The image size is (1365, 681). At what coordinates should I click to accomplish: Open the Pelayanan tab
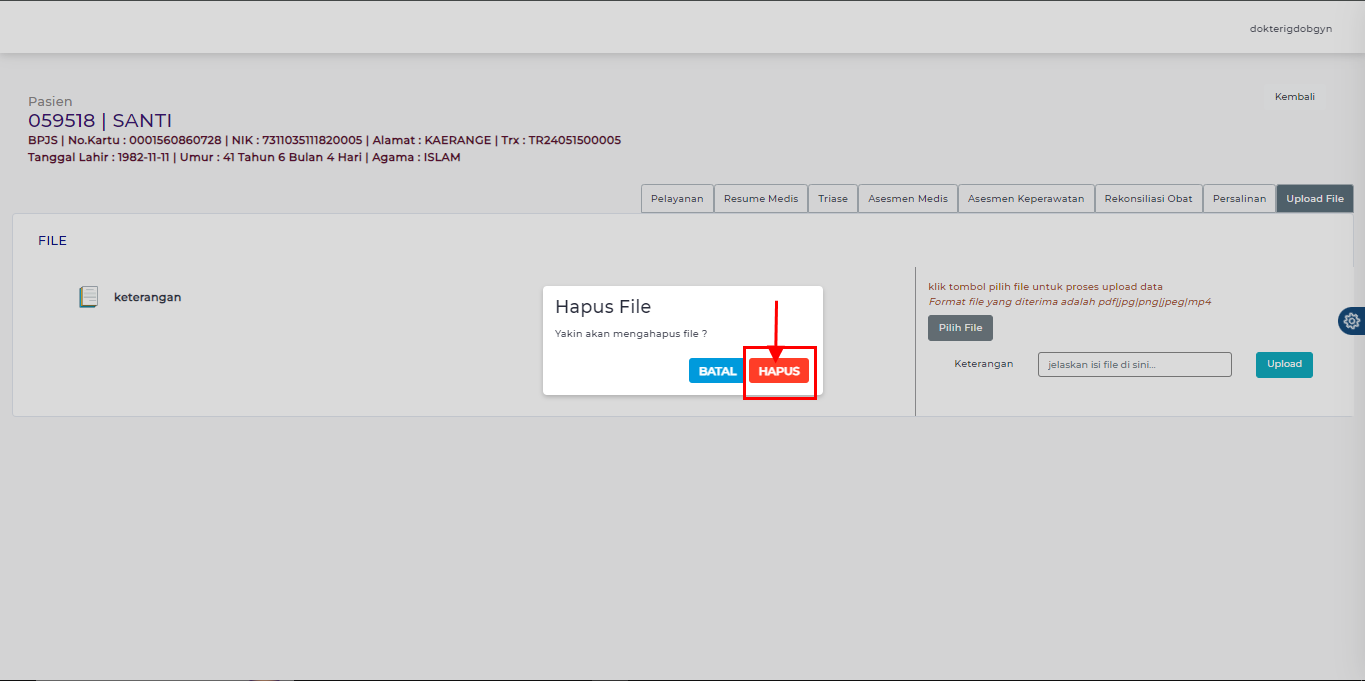(x=677, y=199)
